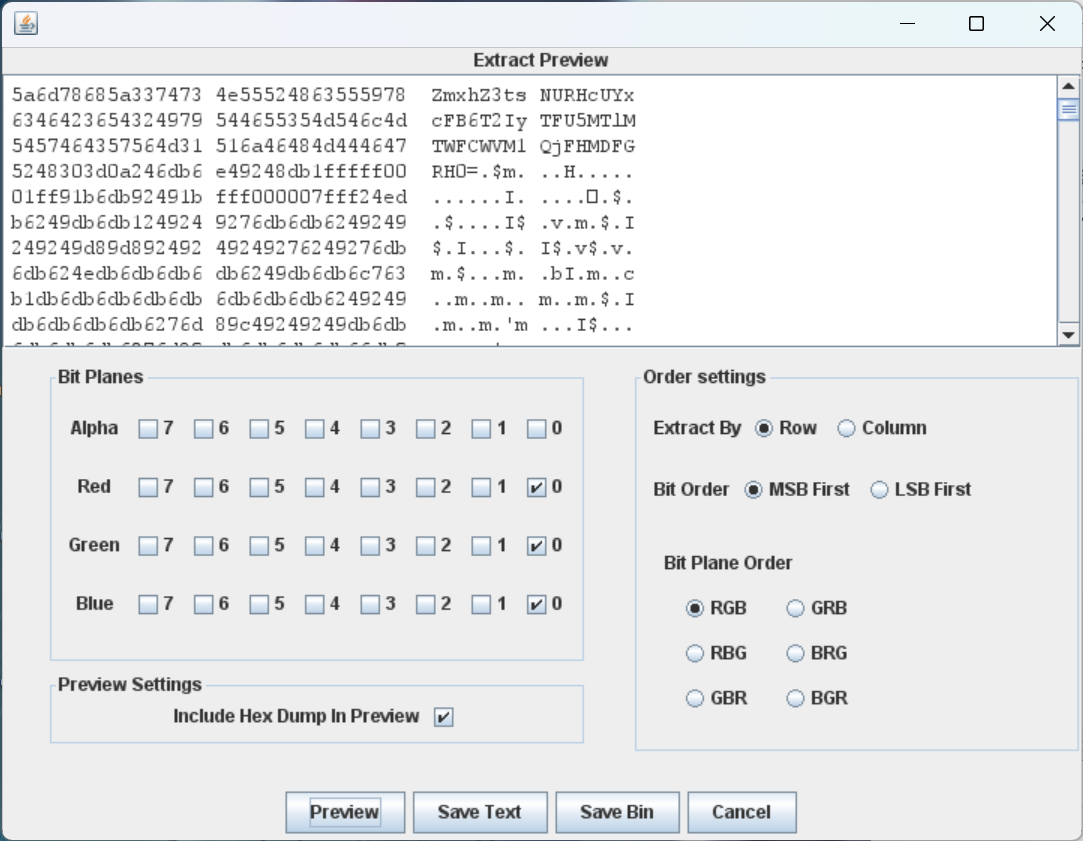Click the preview scrollbar up arrow

coord(1068,87)
